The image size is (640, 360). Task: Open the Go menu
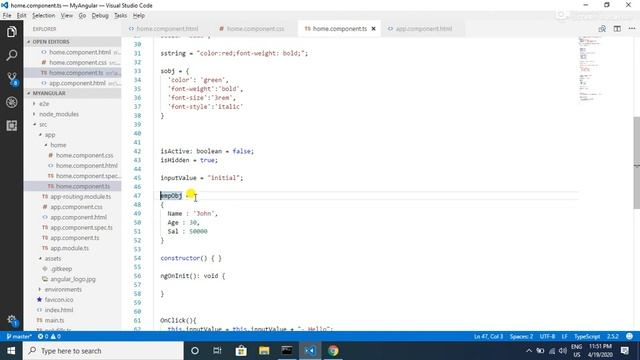click(x=82, y=16)
